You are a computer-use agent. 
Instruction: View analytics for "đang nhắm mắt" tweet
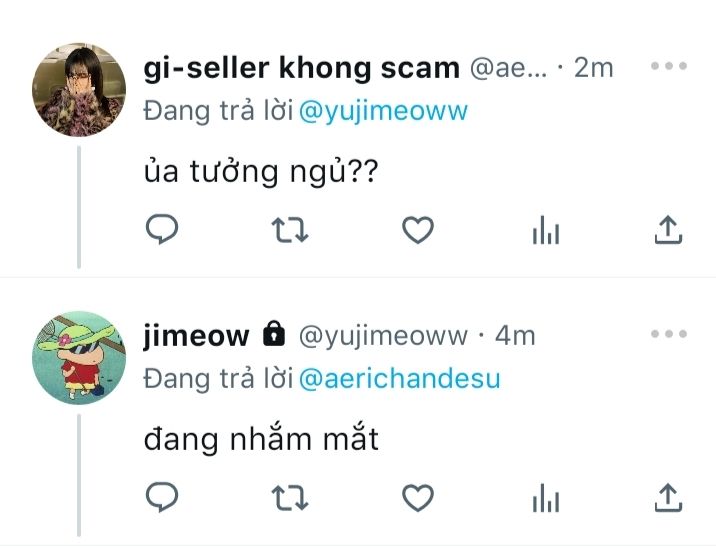[x=546, y=497]
